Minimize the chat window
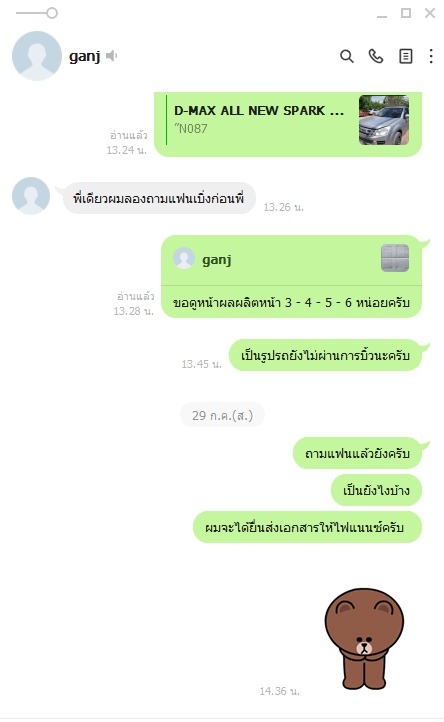Screen dimensions: 444x722 (382, 13)
